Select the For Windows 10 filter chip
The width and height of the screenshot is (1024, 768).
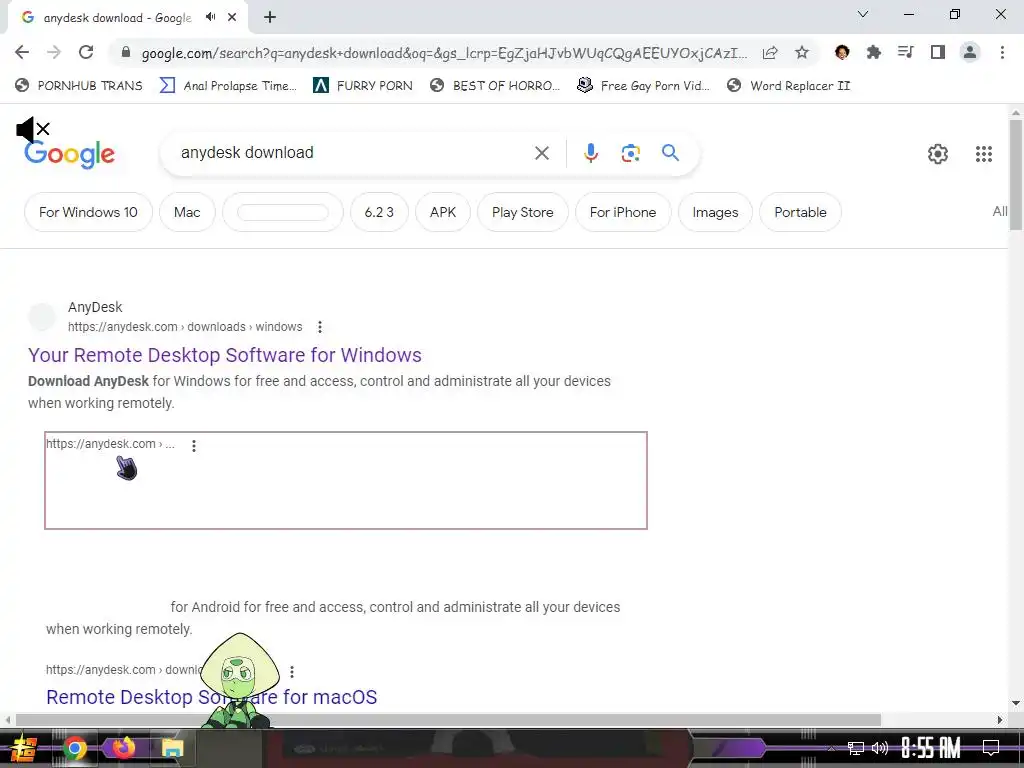point(88,212)
